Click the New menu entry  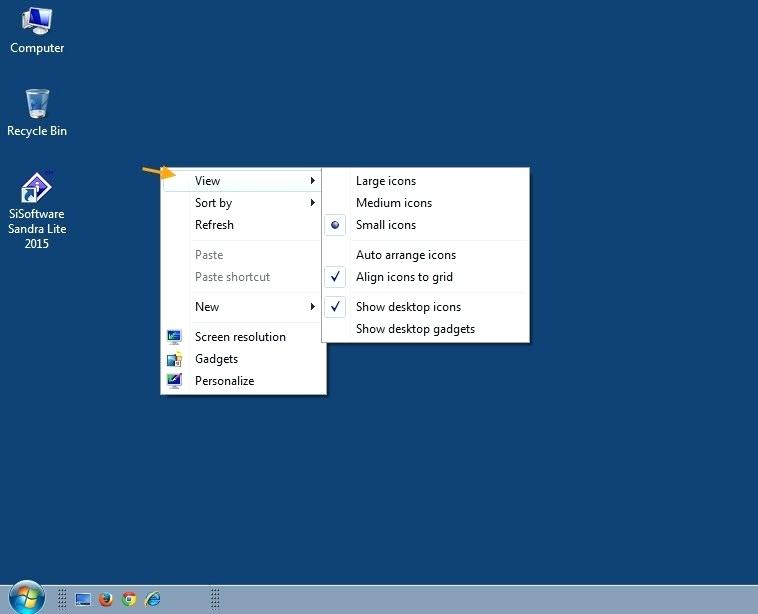click(242, 307)
